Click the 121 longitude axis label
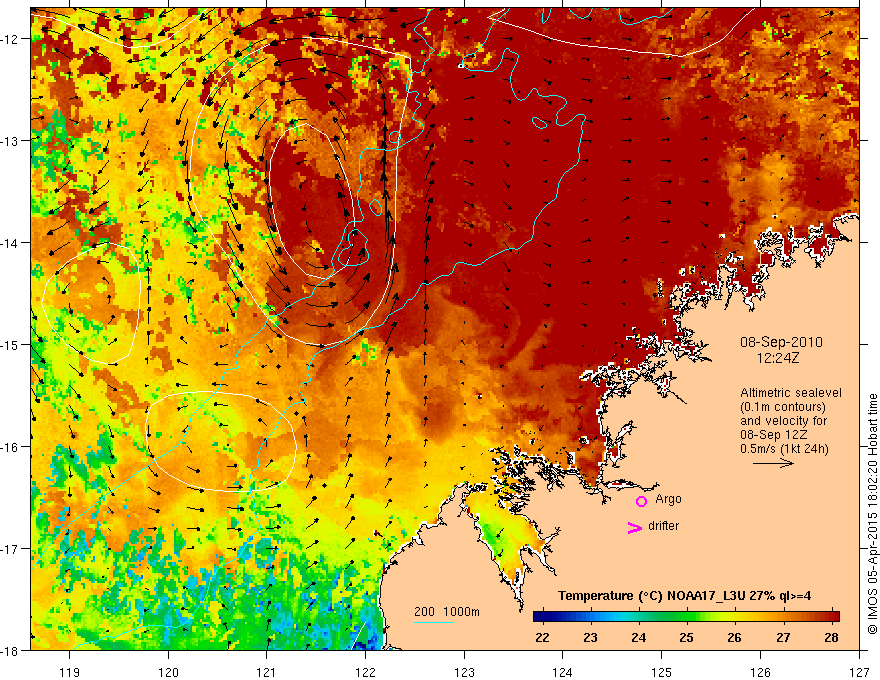The width and height of the screenshot is (880, 680). coord(267,672)
